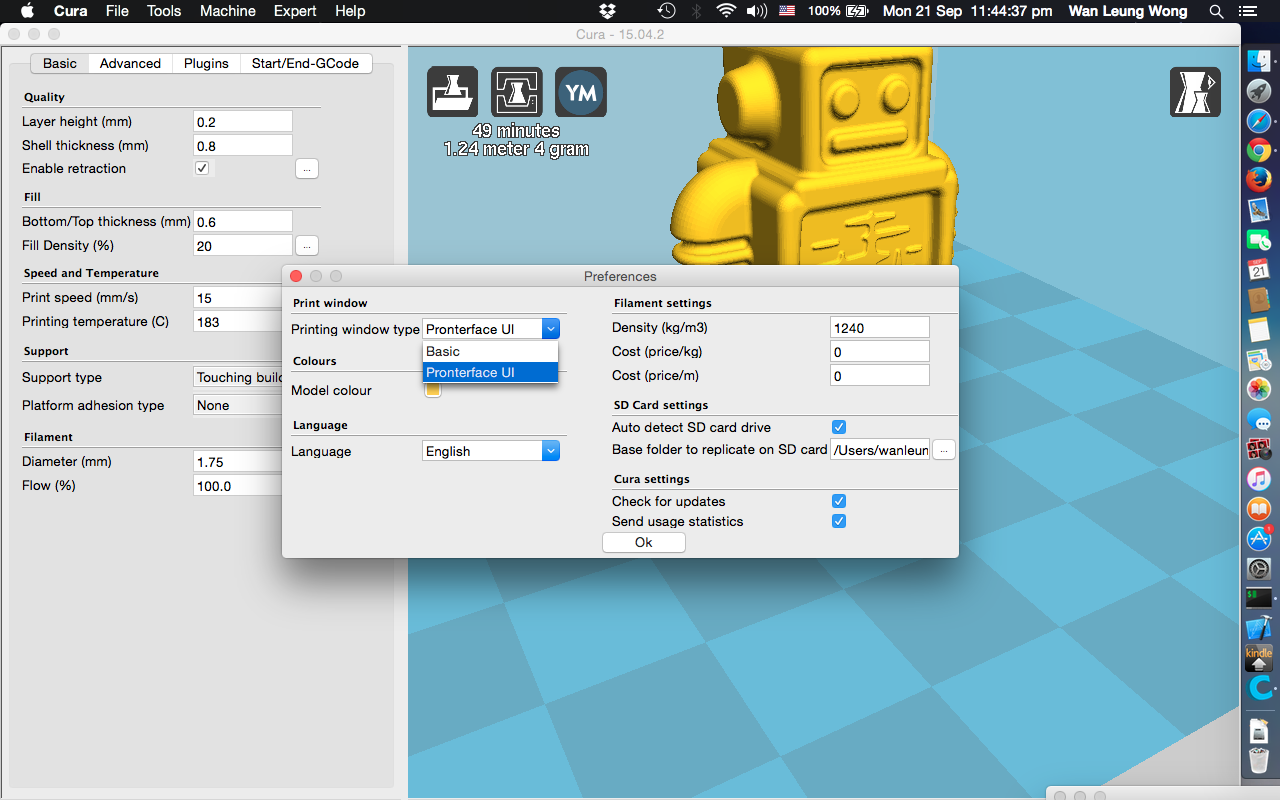Click the Print speed input field
The width and height of the screenshot is (1280, 800).
click(x=238, y=297)
